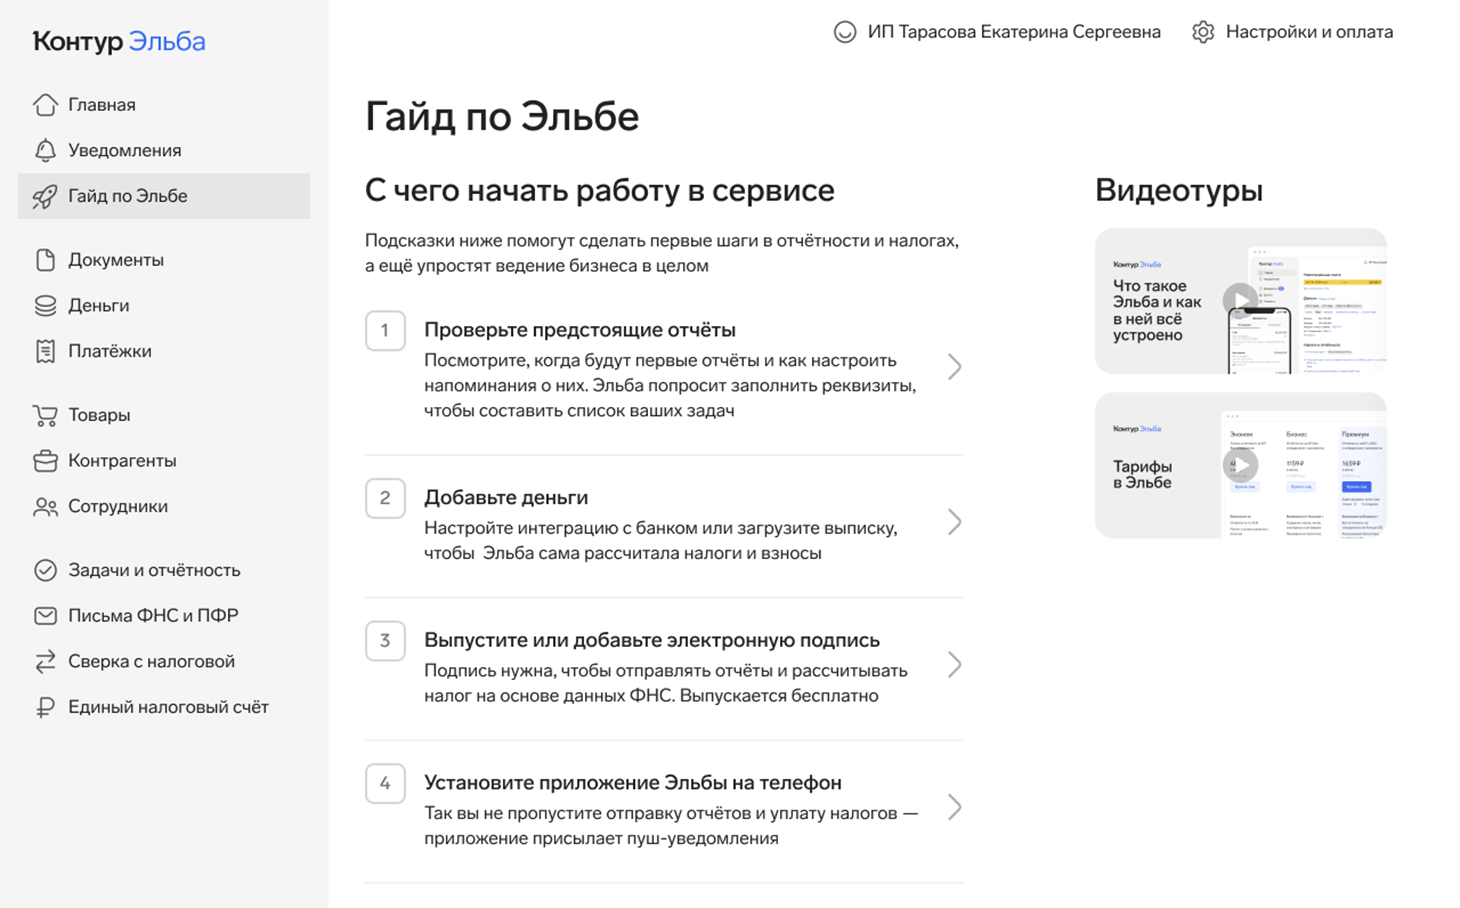Click the step number 3 badge
Screen dimensions: 1460x908
coord(385,641)
